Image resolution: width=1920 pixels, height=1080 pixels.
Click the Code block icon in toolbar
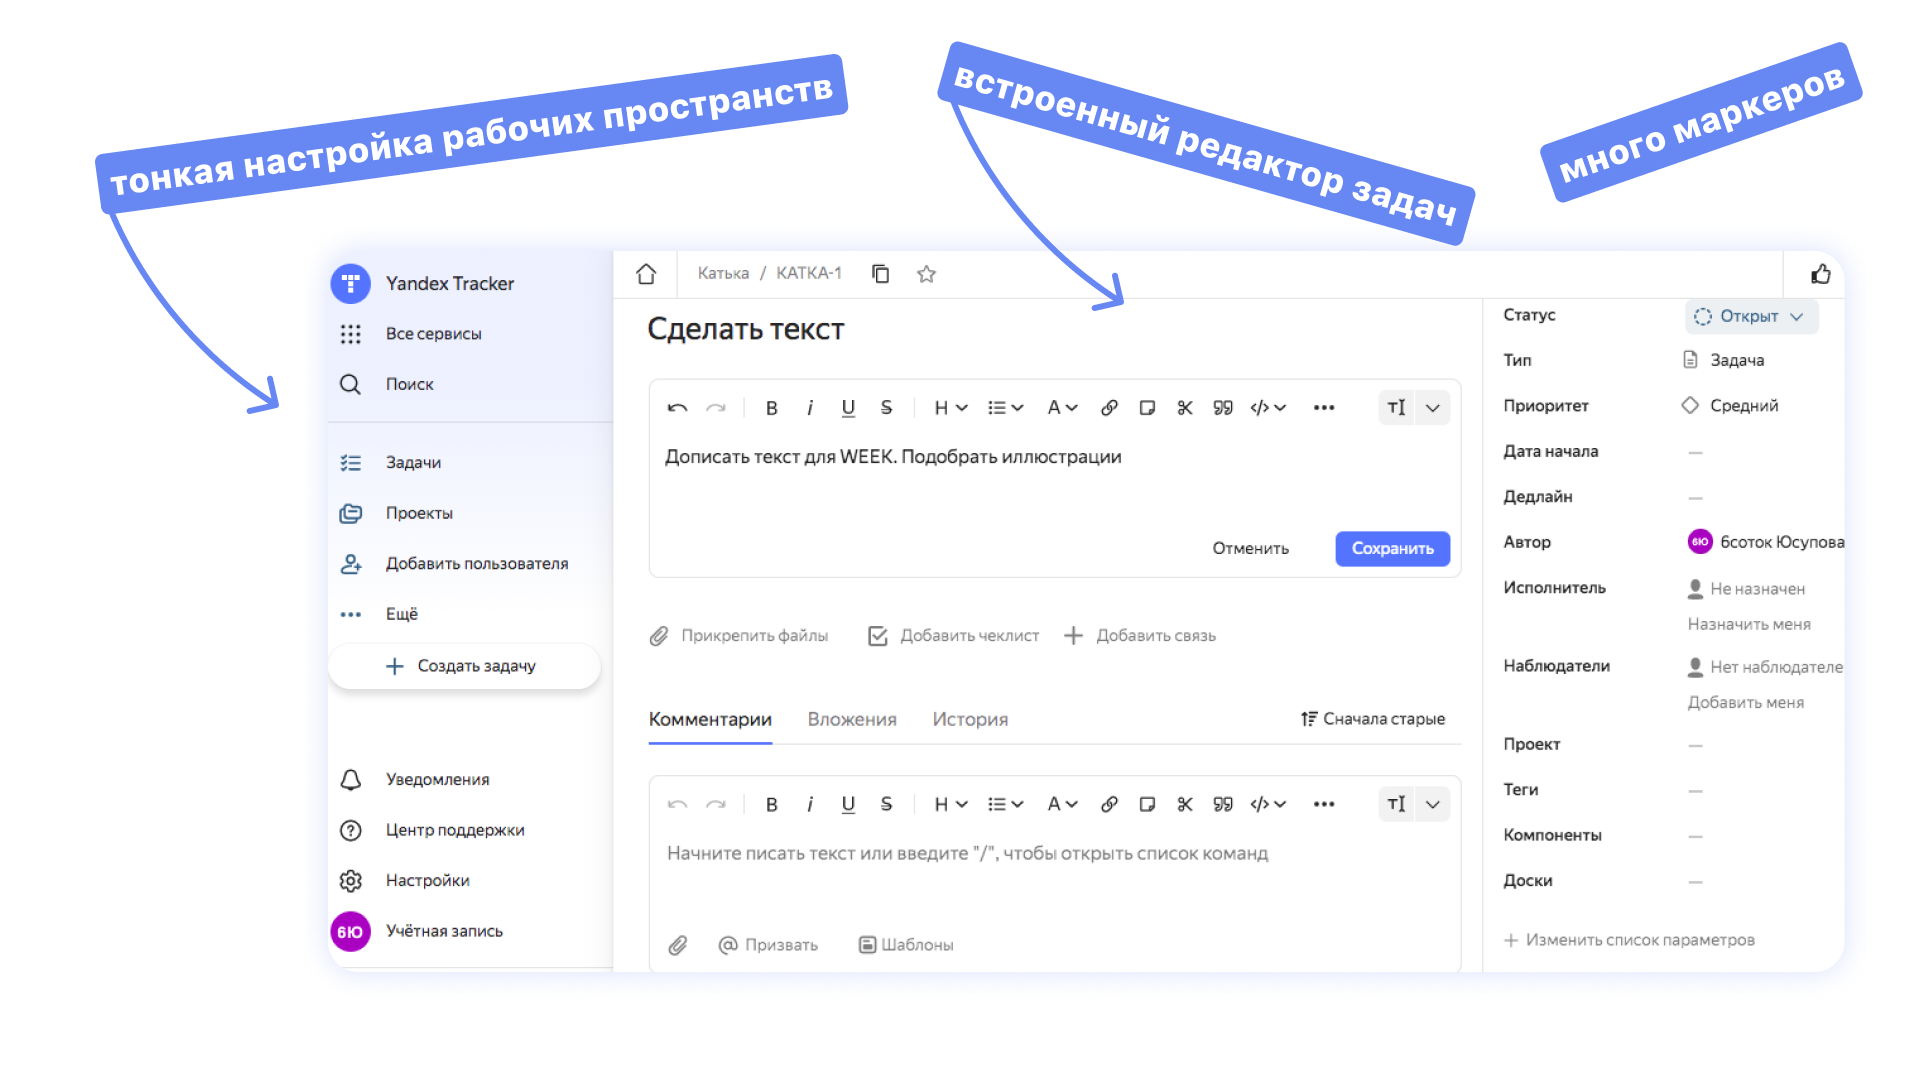[x=1259, y=407]
